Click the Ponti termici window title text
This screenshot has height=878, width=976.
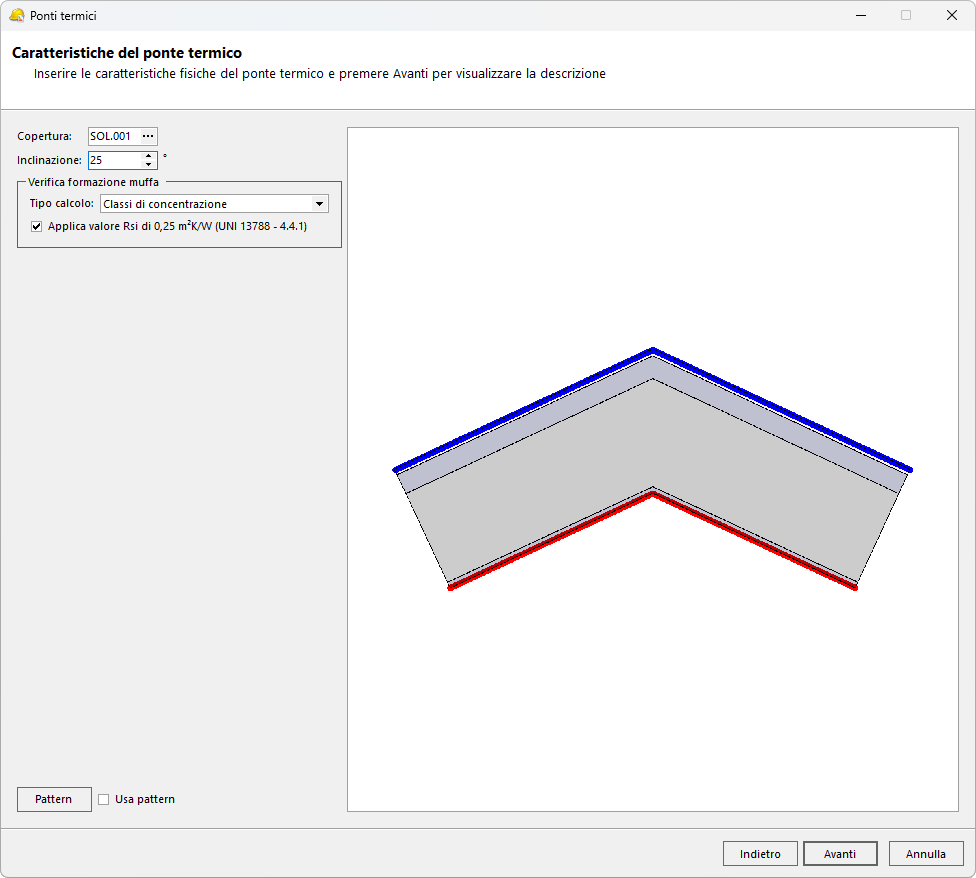click(x=64, y=16)
